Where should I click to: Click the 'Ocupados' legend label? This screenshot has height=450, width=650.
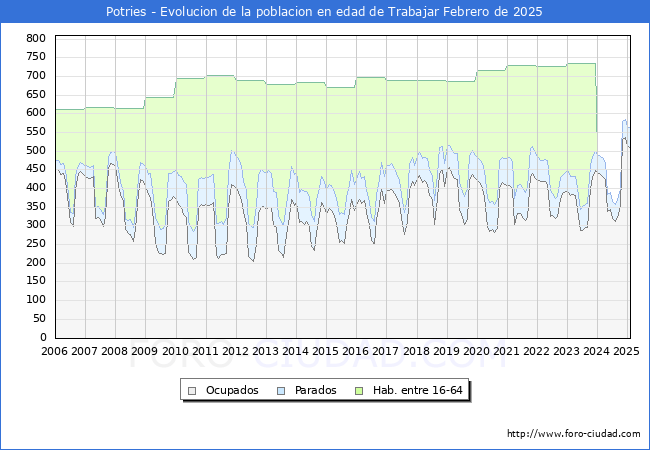point(232,390)
